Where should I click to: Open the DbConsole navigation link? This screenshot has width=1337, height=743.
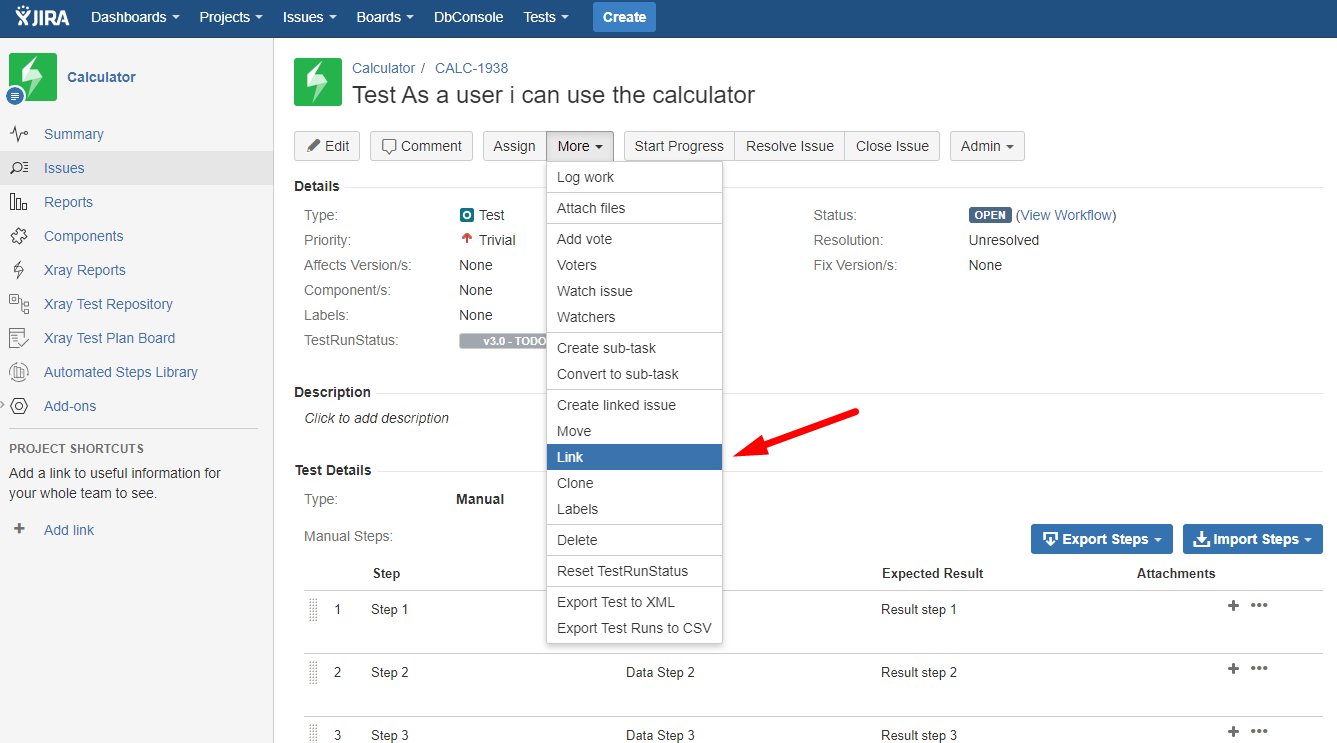pos(469,17)
